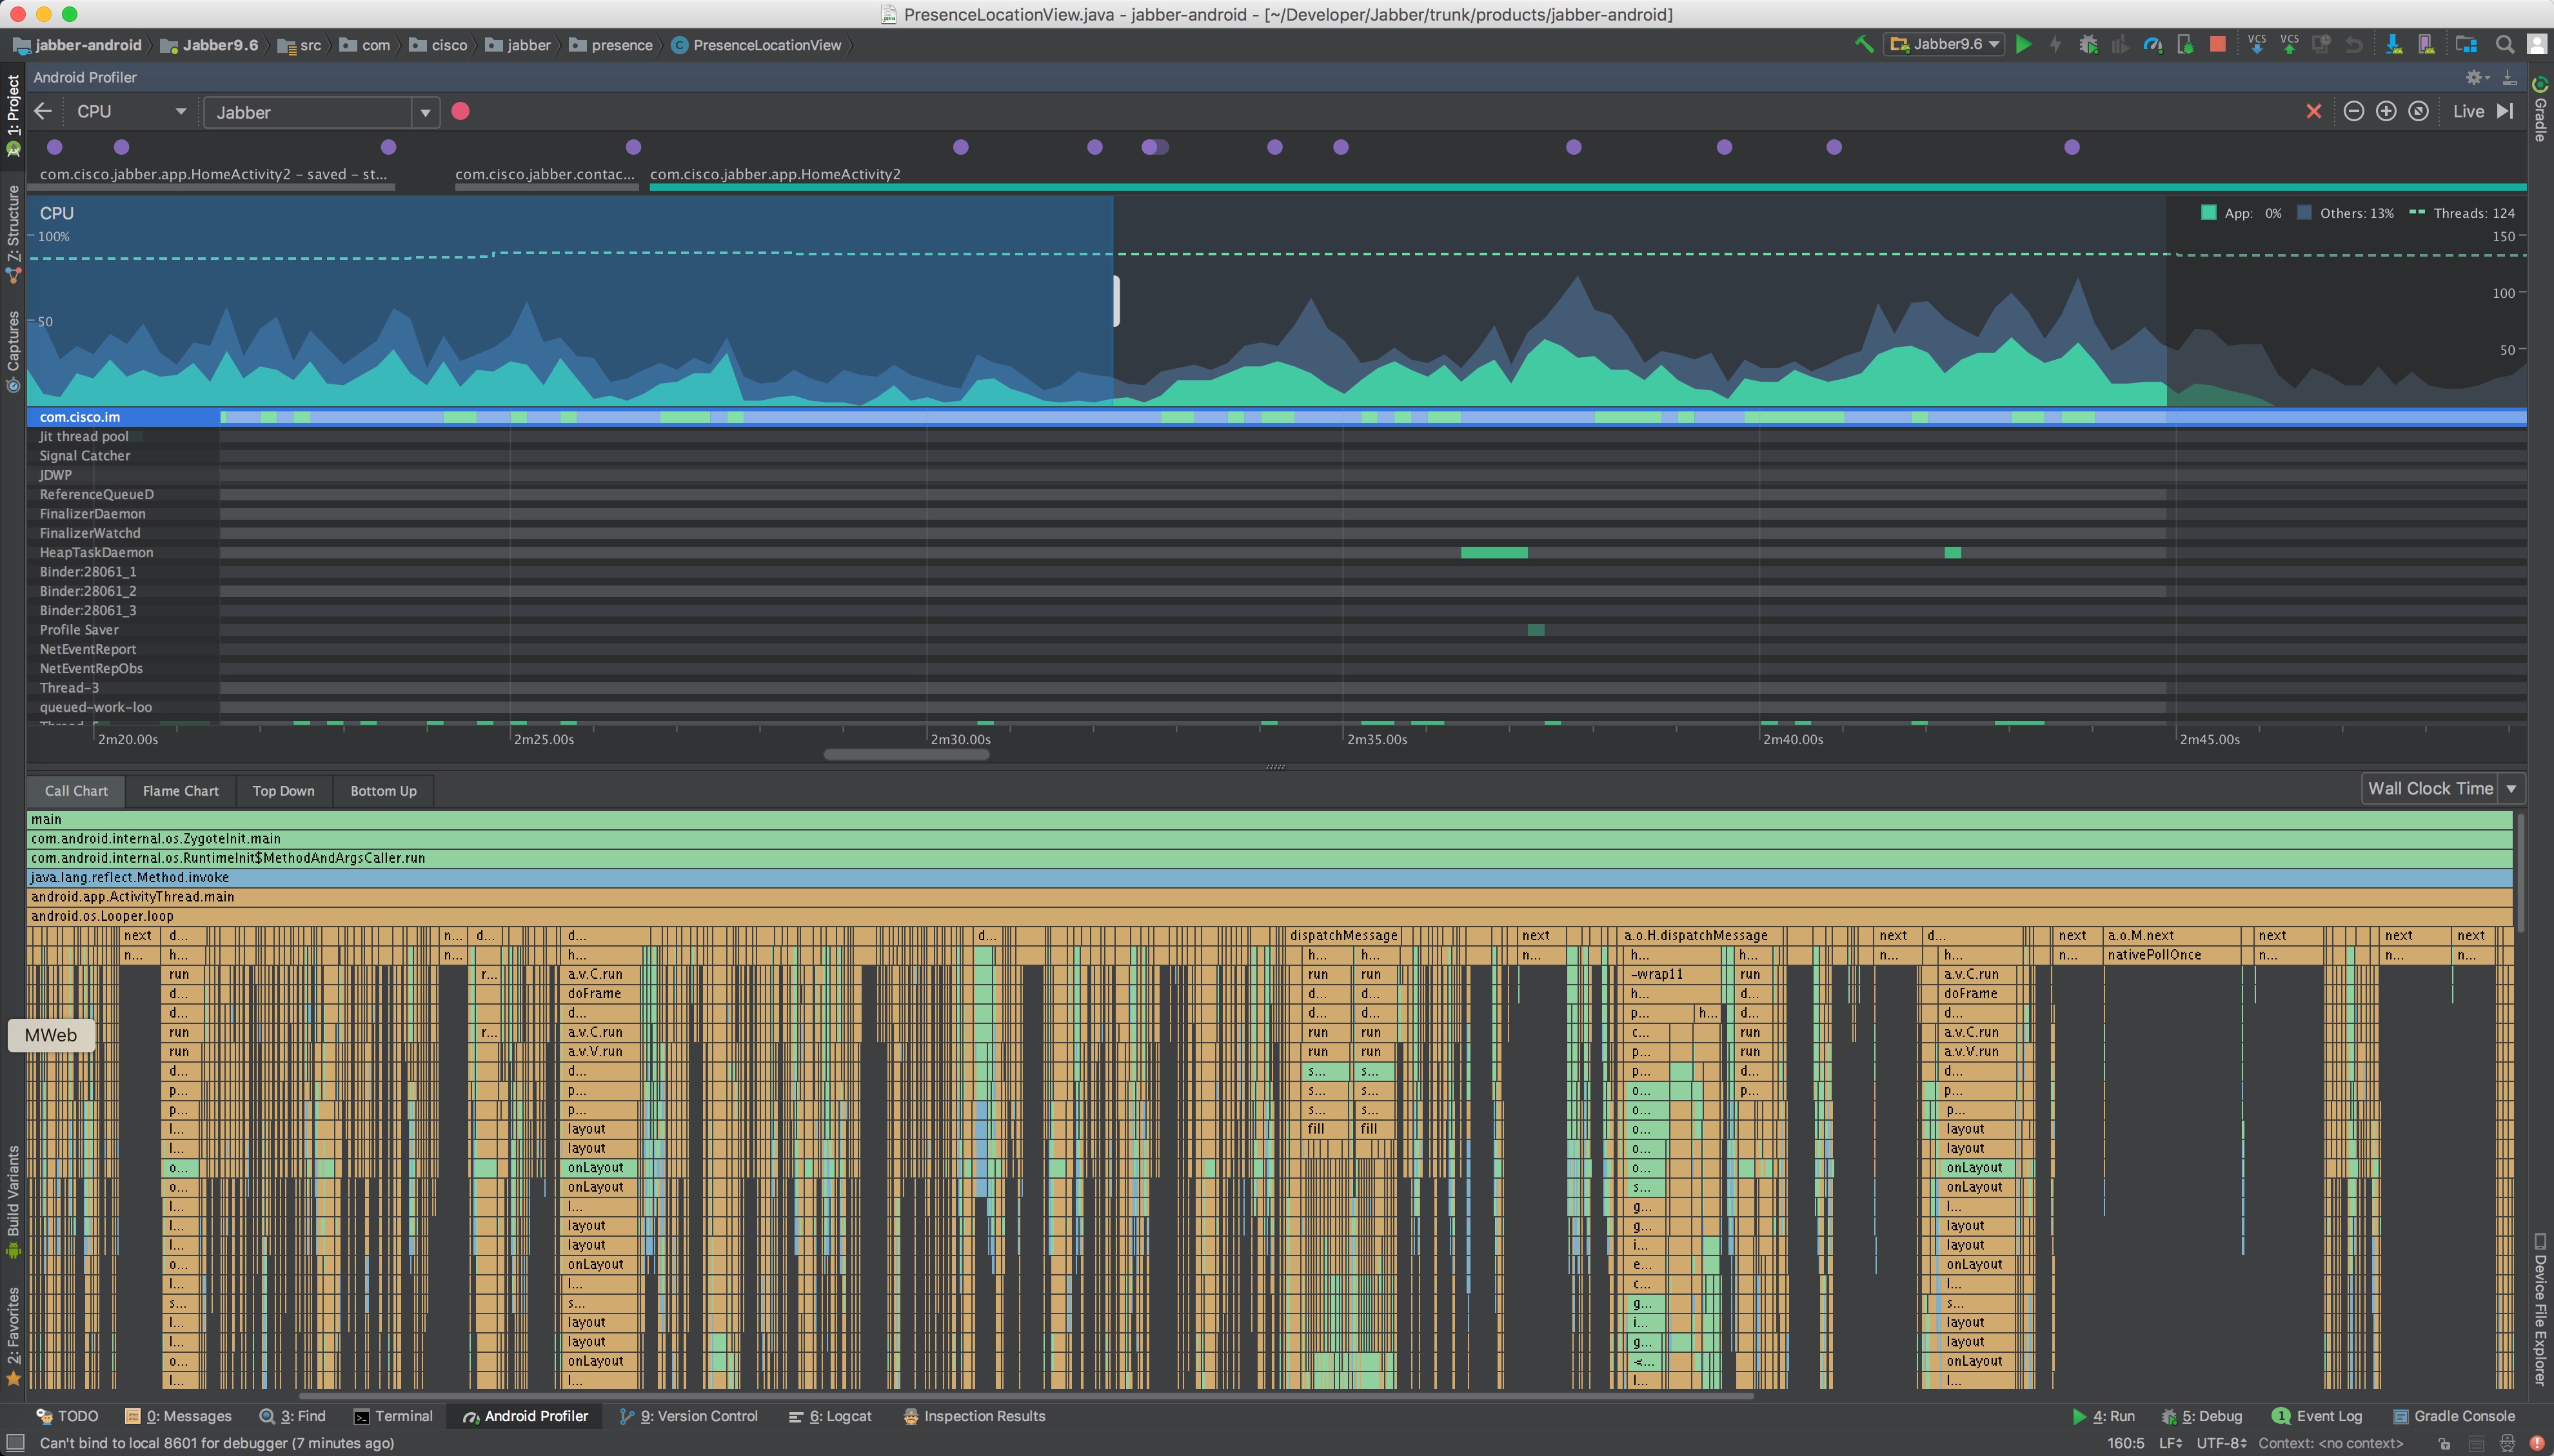Toggle the Gradle side panel
The width and height of the screenshot is (2554, 1456).
click(x=2540, y=110)
